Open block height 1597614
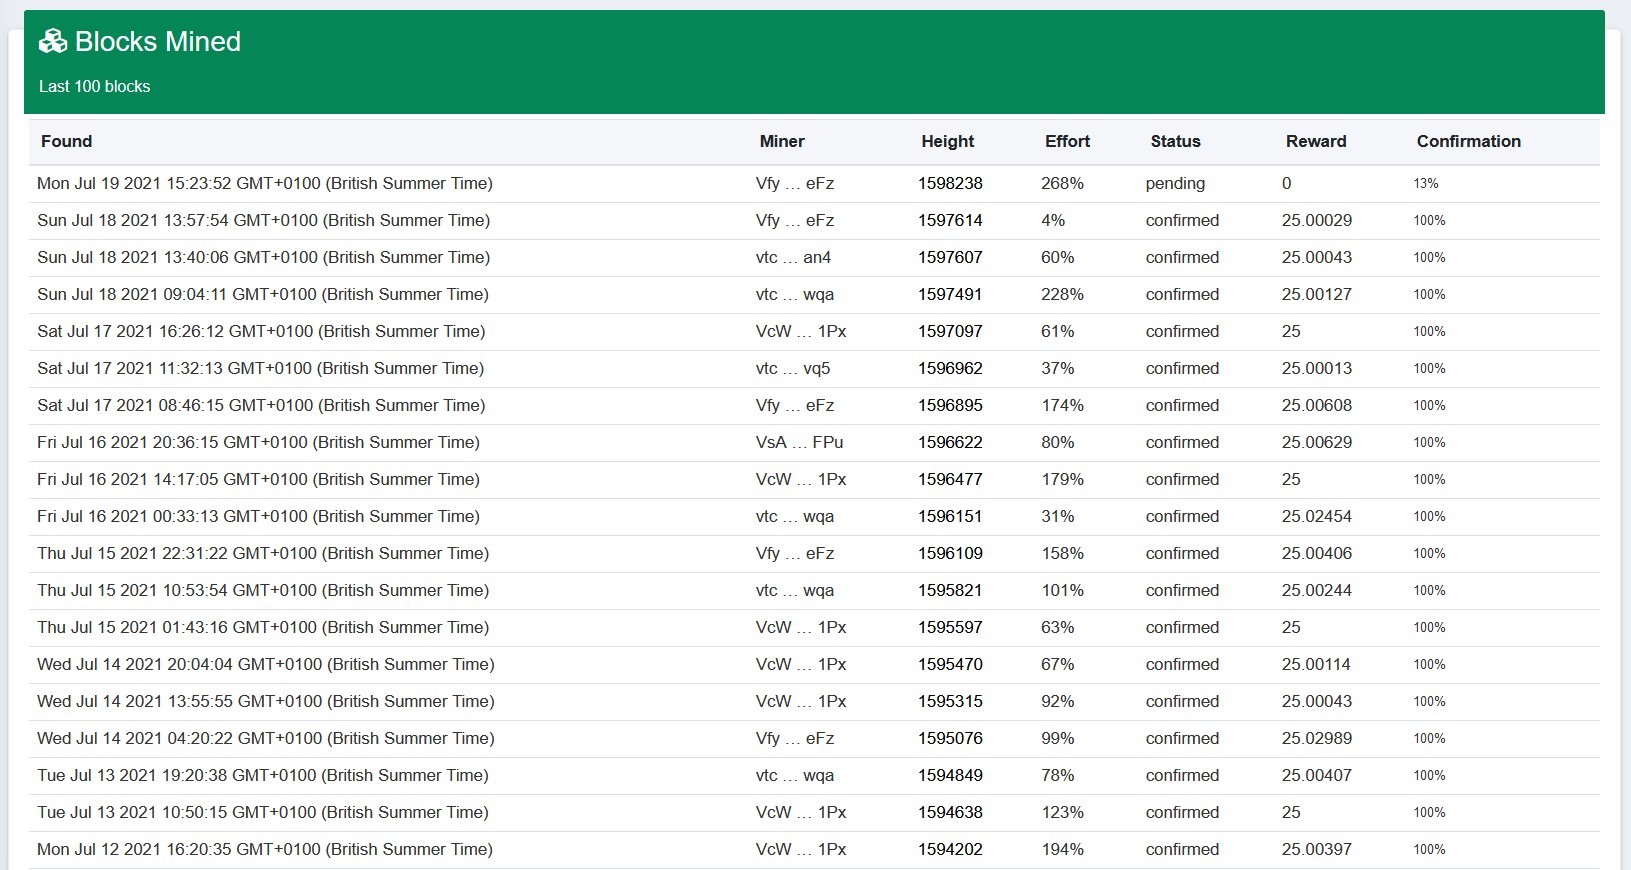The image size is (1631, 870). 950,220
